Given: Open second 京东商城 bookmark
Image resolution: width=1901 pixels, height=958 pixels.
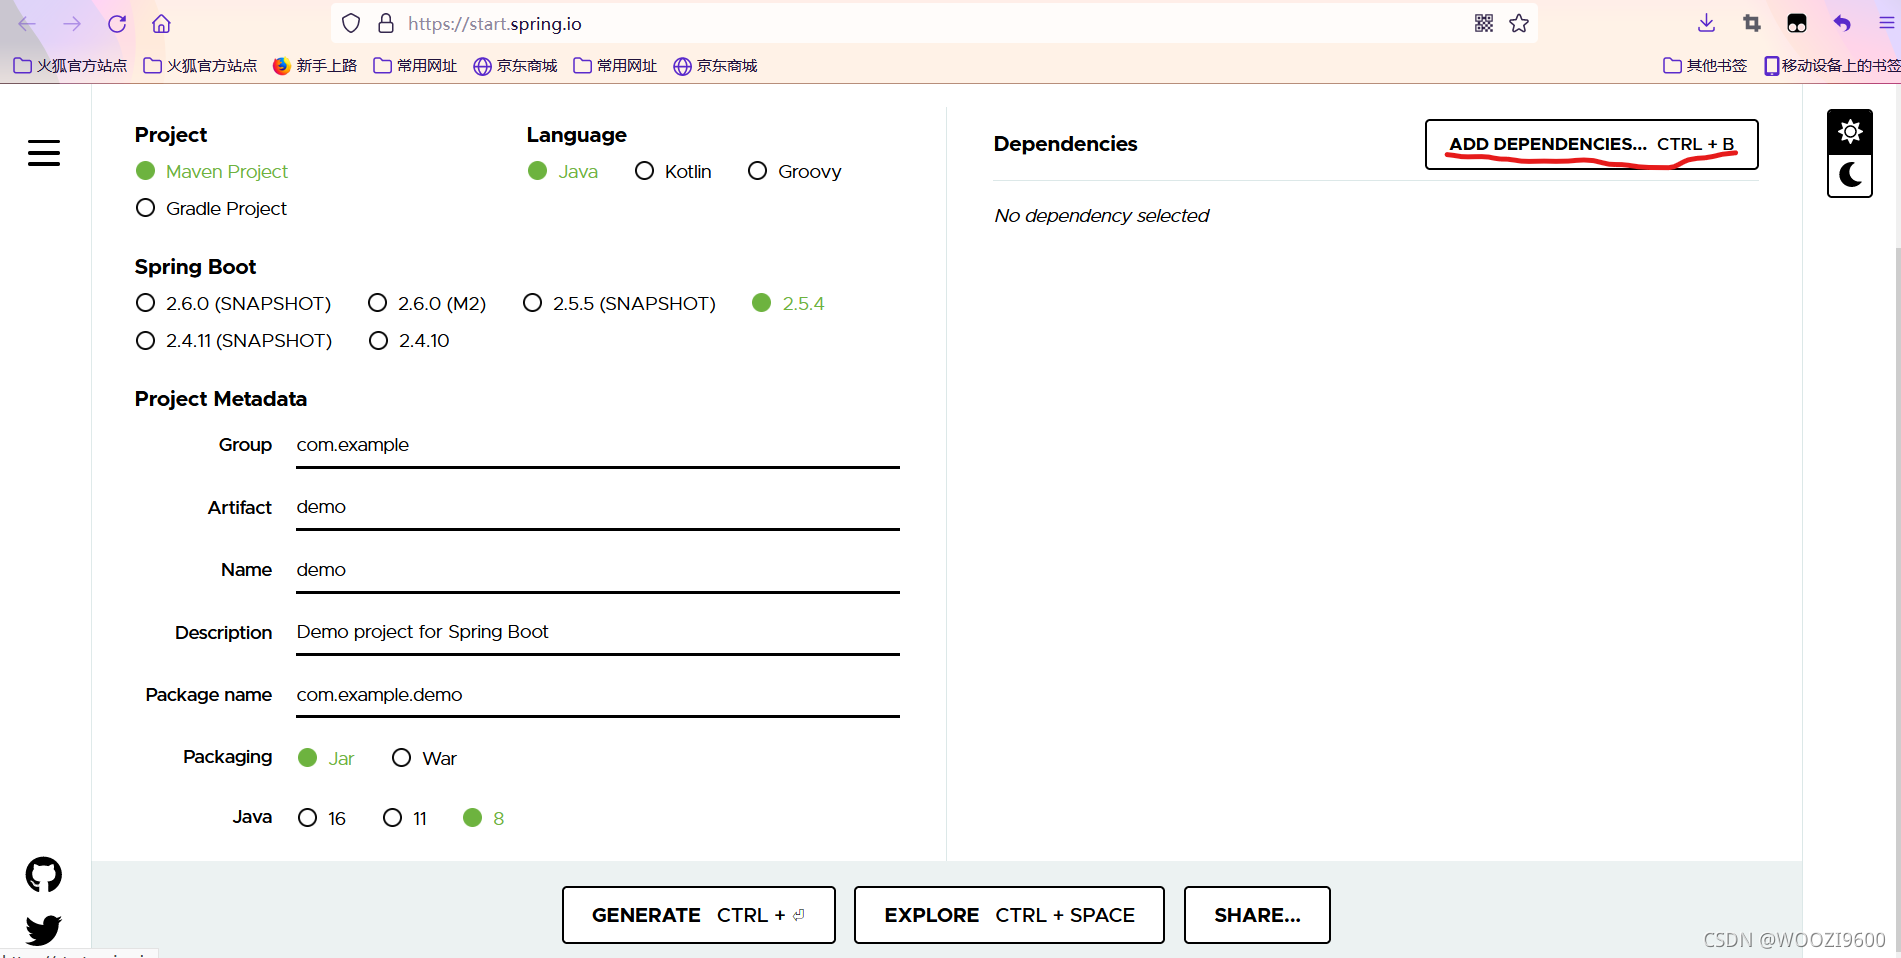Looking at the screenshot, I should [715, 66].
